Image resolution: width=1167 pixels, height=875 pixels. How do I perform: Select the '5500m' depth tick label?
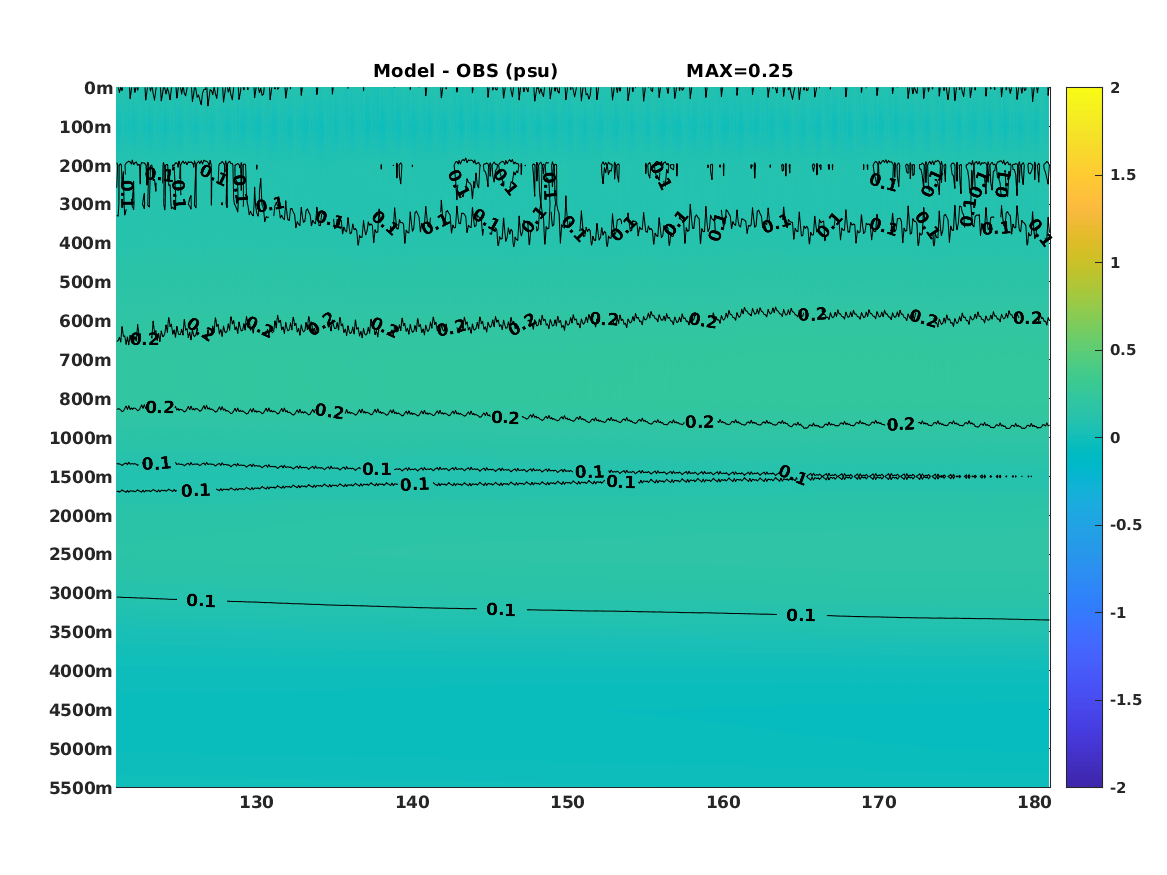point(81,787)
